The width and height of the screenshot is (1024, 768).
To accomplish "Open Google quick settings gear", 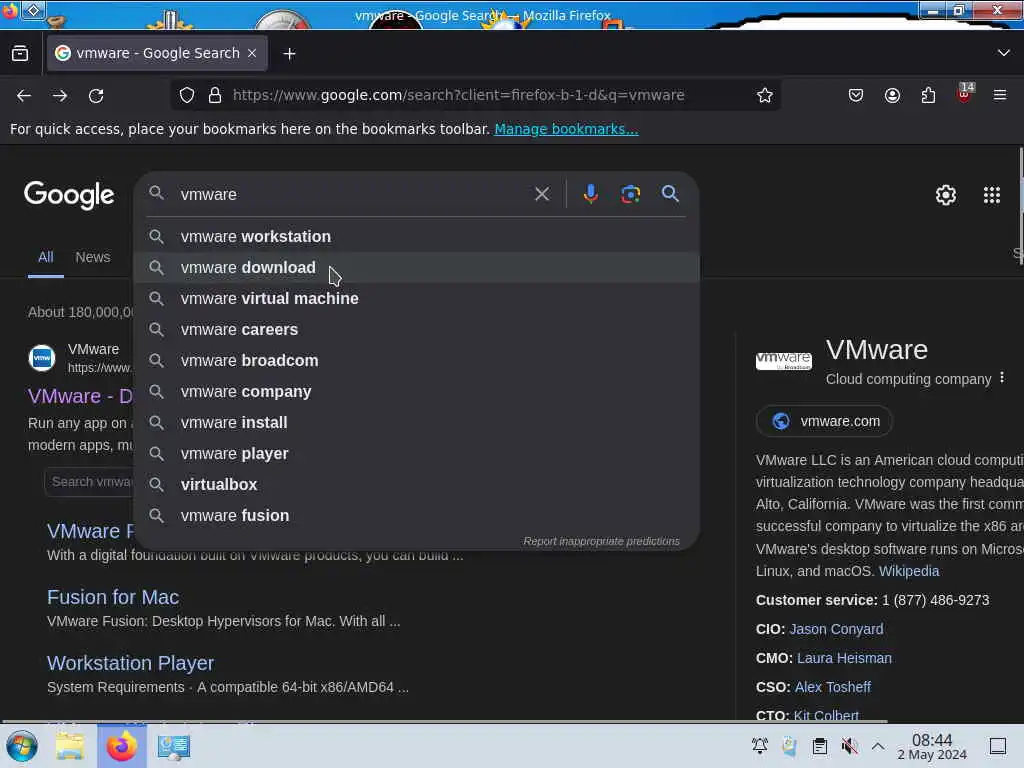I will 946,195.
